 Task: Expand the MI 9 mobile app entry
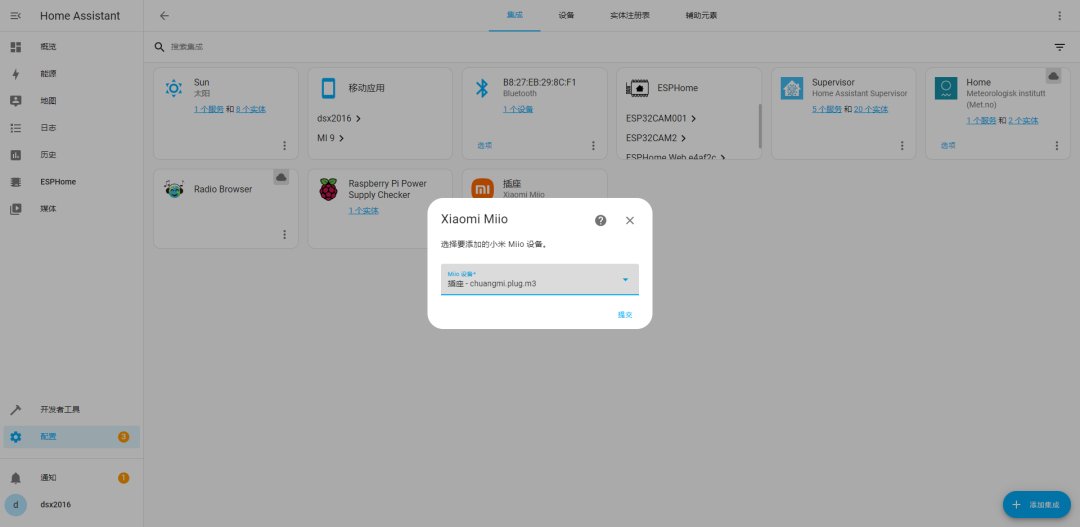coord(331,138)
